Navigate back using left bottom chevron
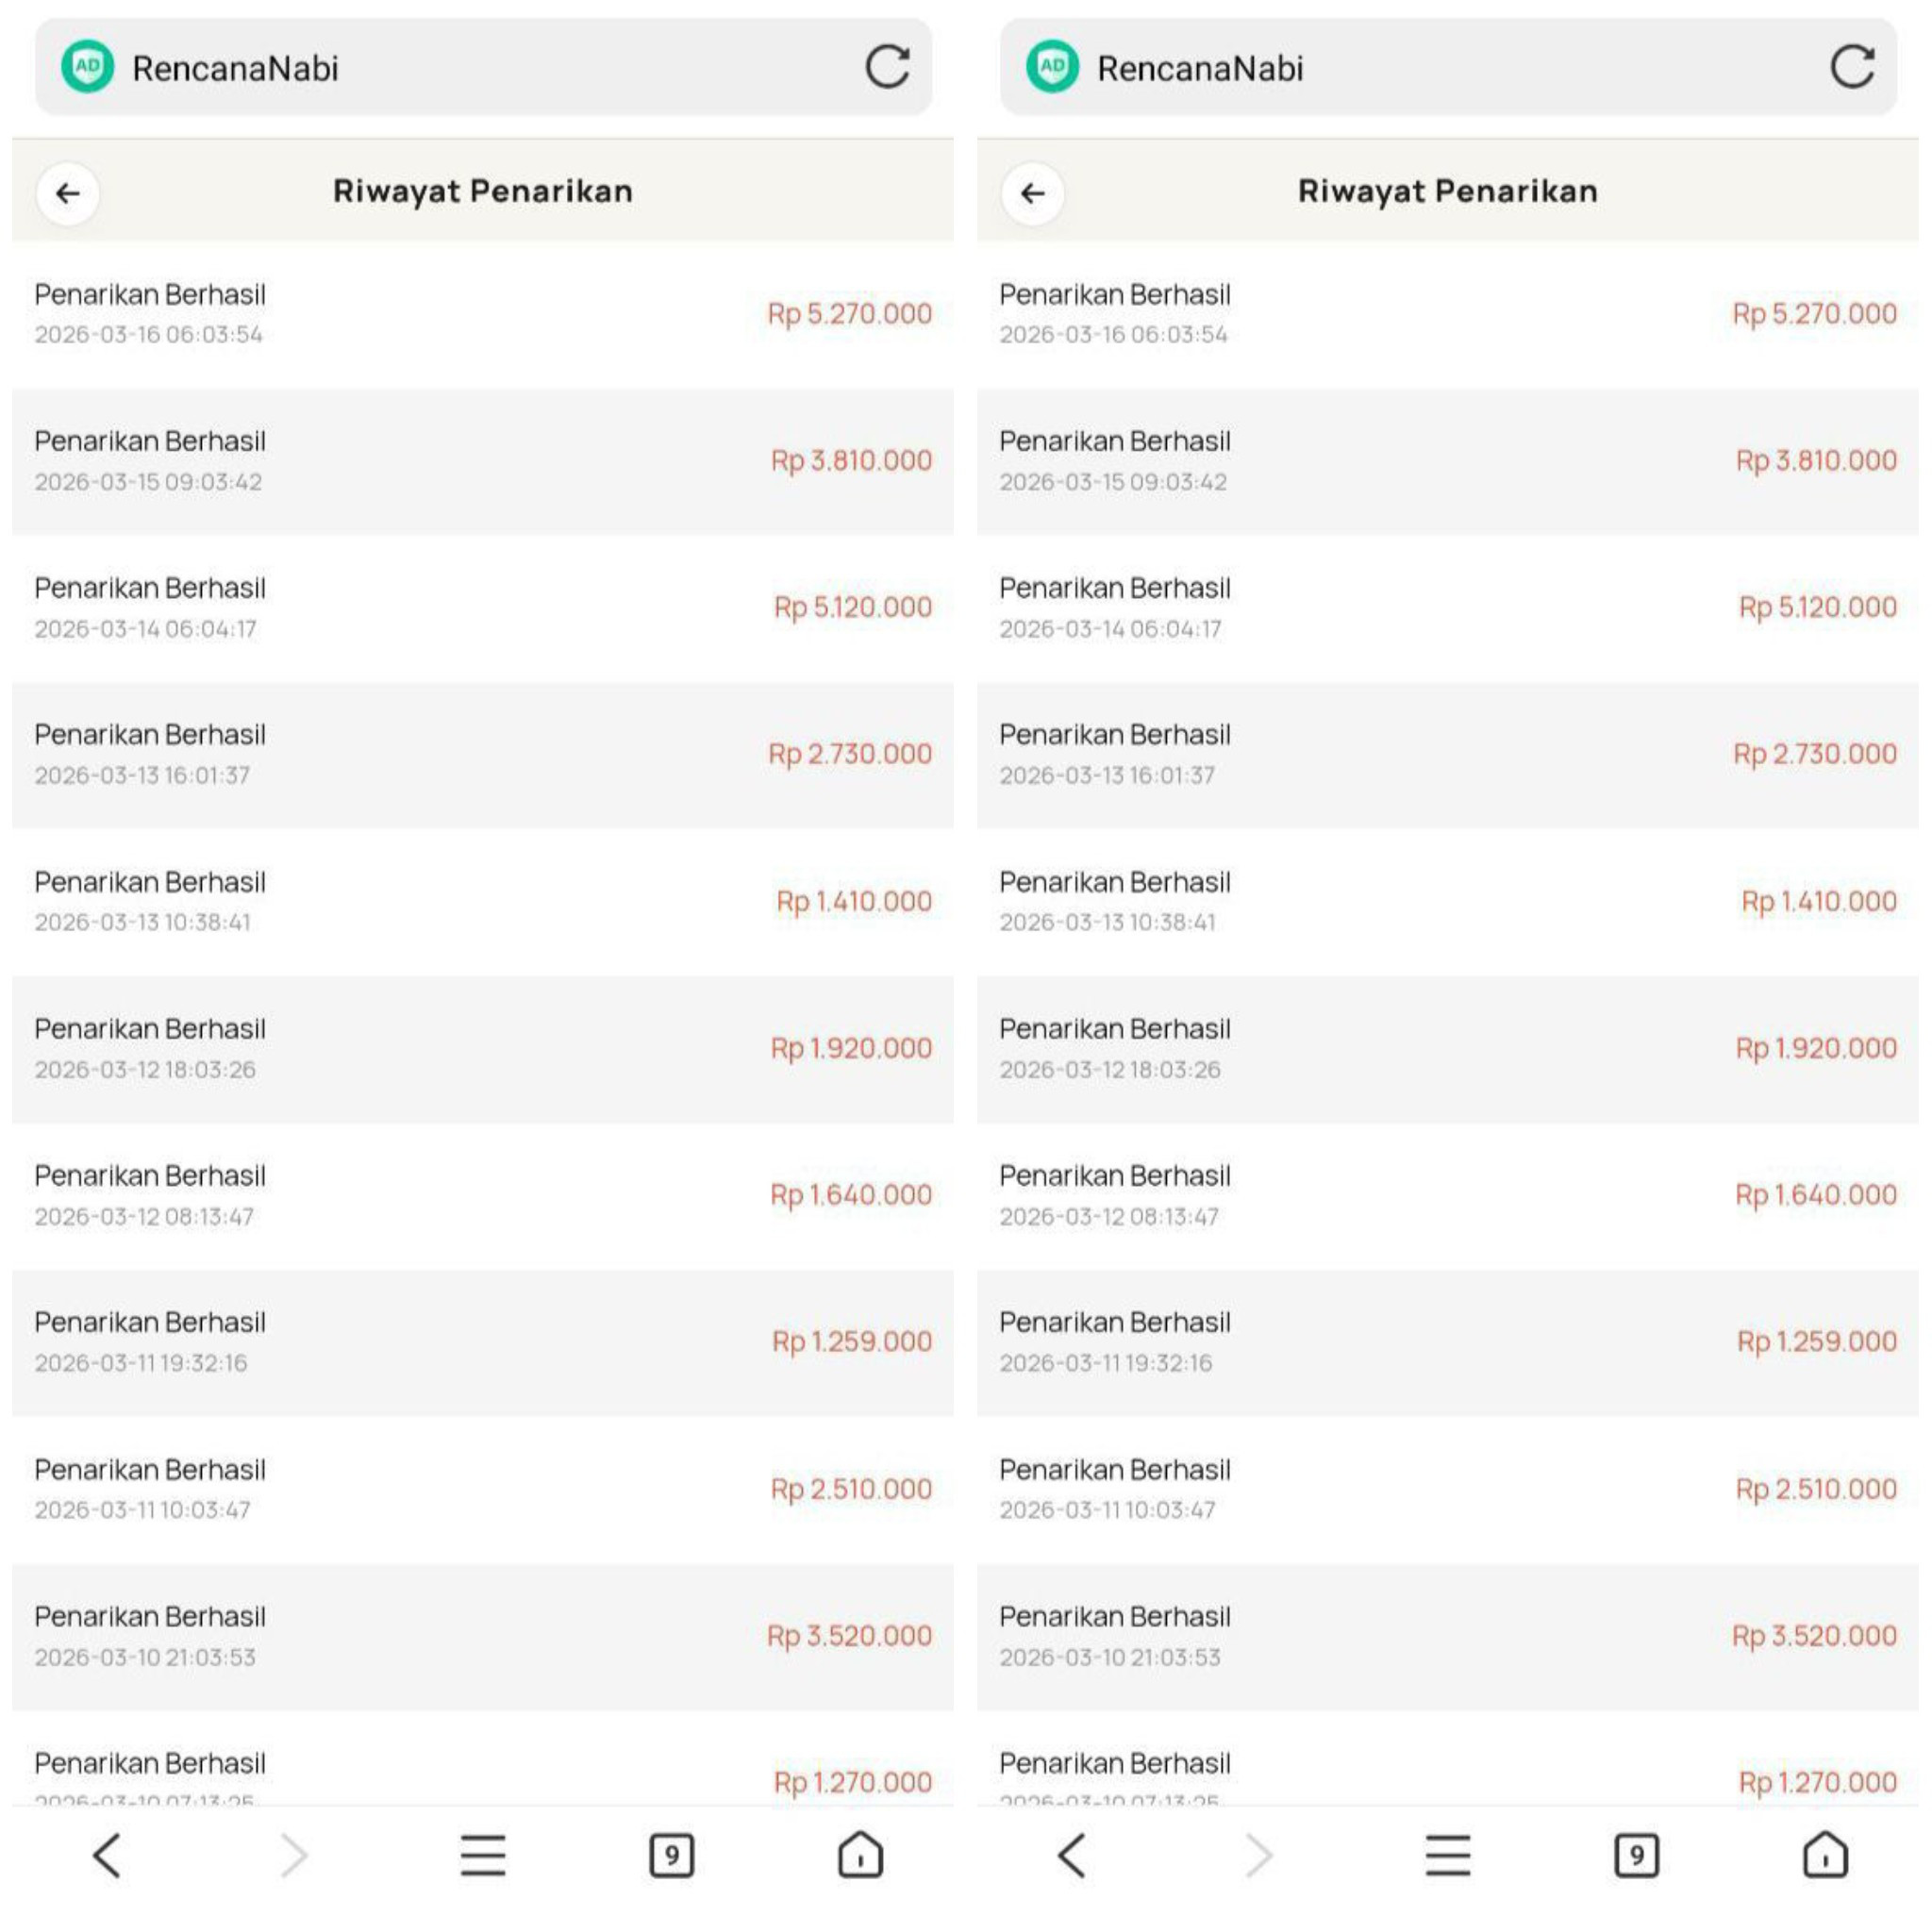 pos(106,1855)
